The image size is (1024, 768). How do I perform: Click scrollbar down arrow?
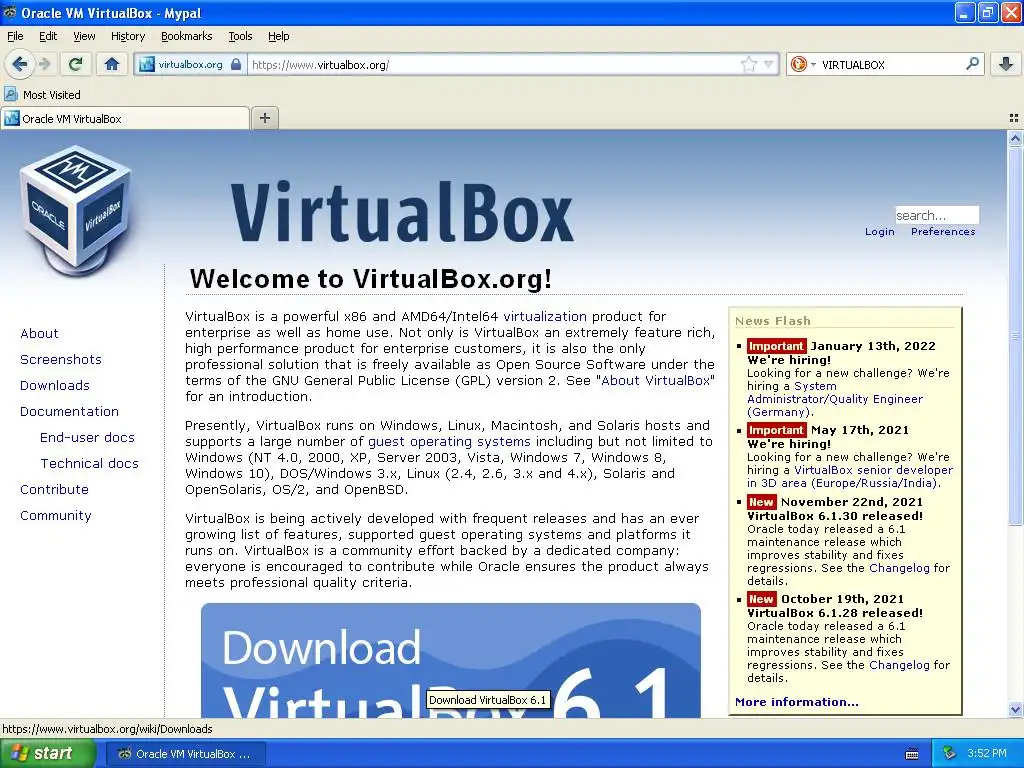click(1015, 709)
